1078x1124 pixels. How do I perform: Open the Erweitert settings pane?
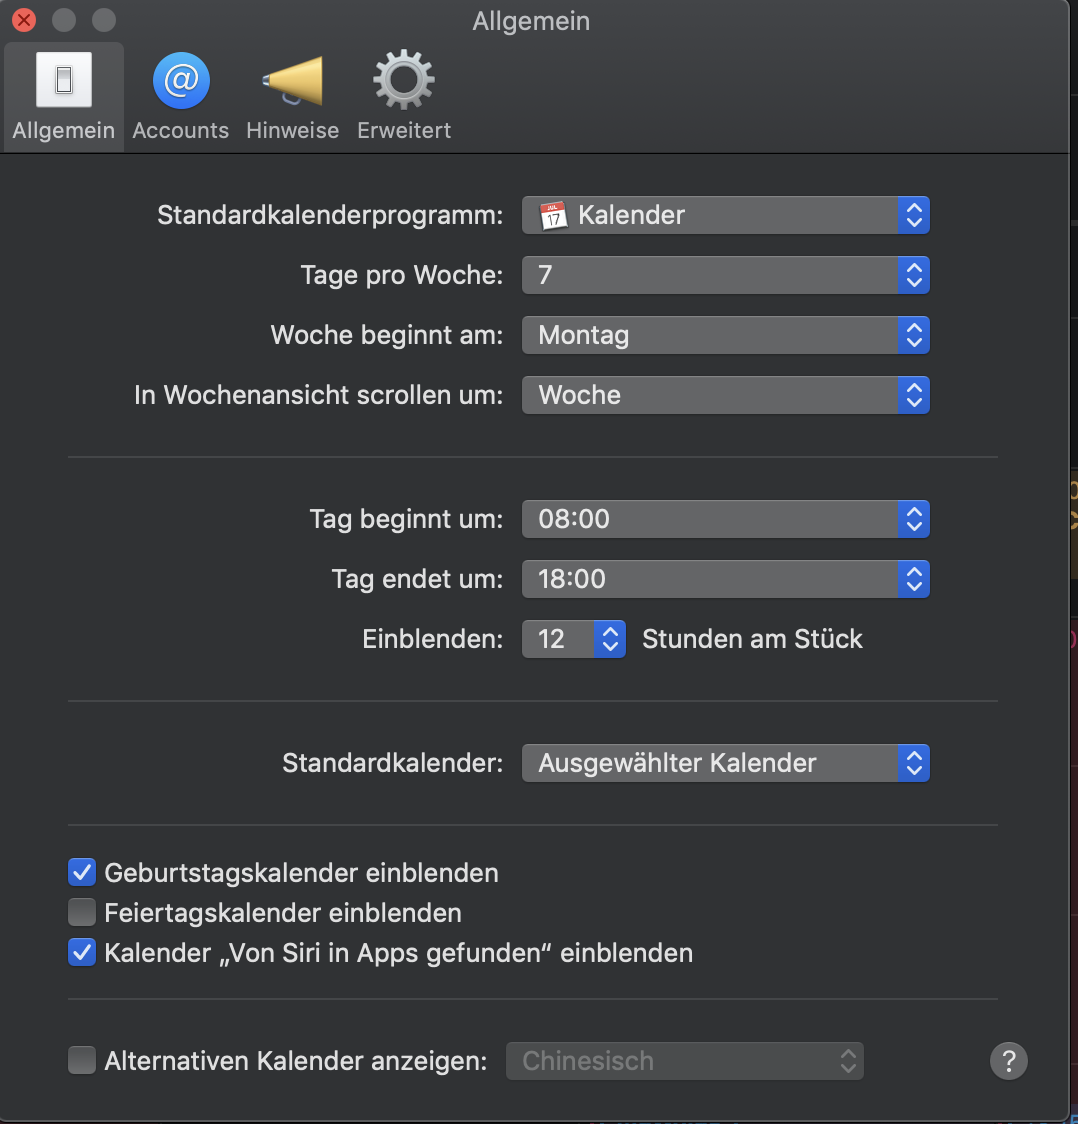point(403,93)
